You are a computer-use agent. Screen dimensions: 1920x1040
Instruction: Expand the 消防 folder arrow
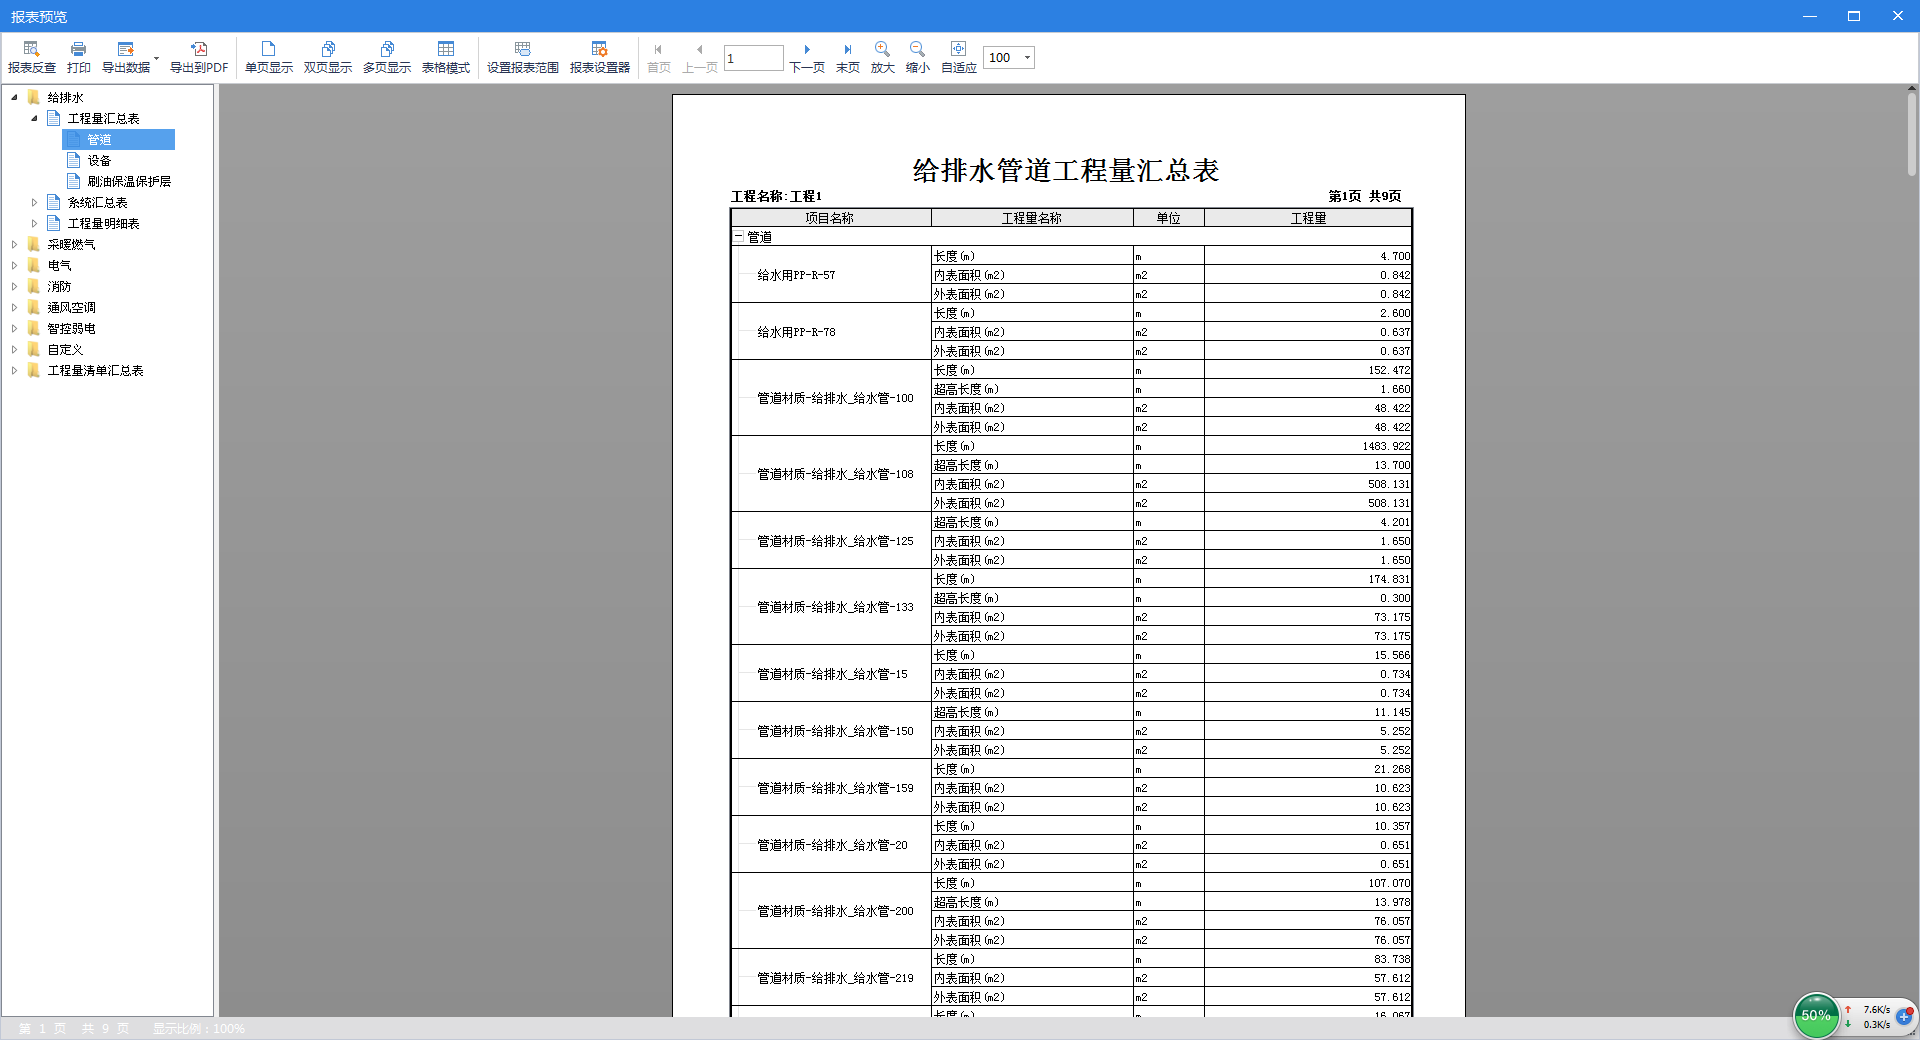[x=14, y=286]
